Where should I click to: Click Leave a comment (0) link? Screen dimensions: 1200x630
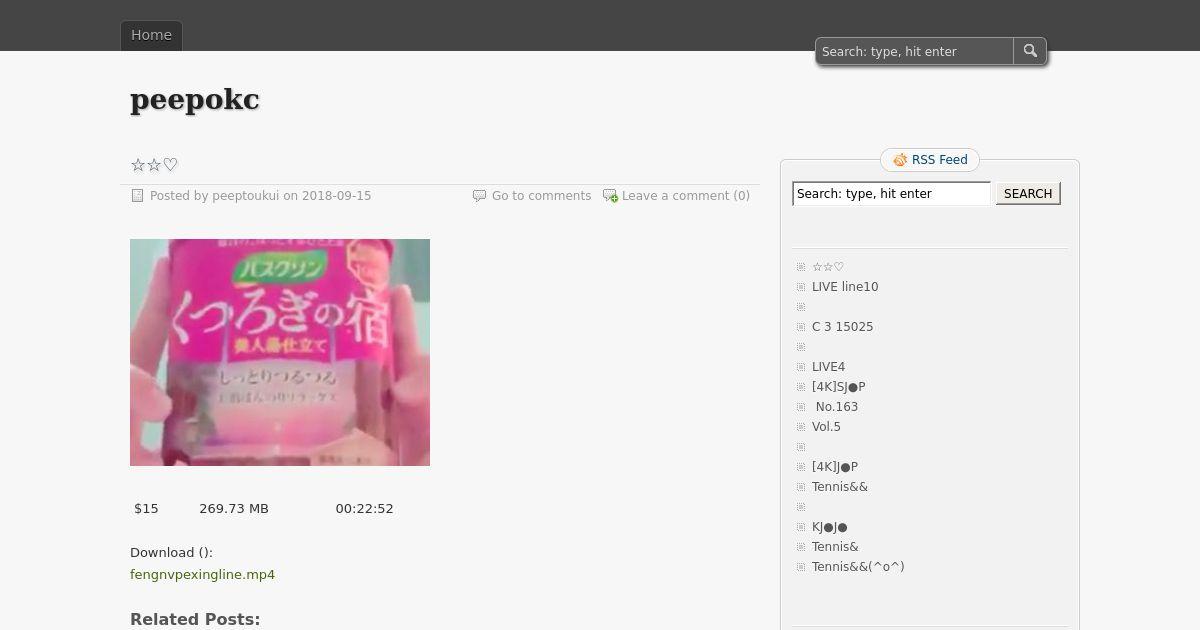pos(686,196)
